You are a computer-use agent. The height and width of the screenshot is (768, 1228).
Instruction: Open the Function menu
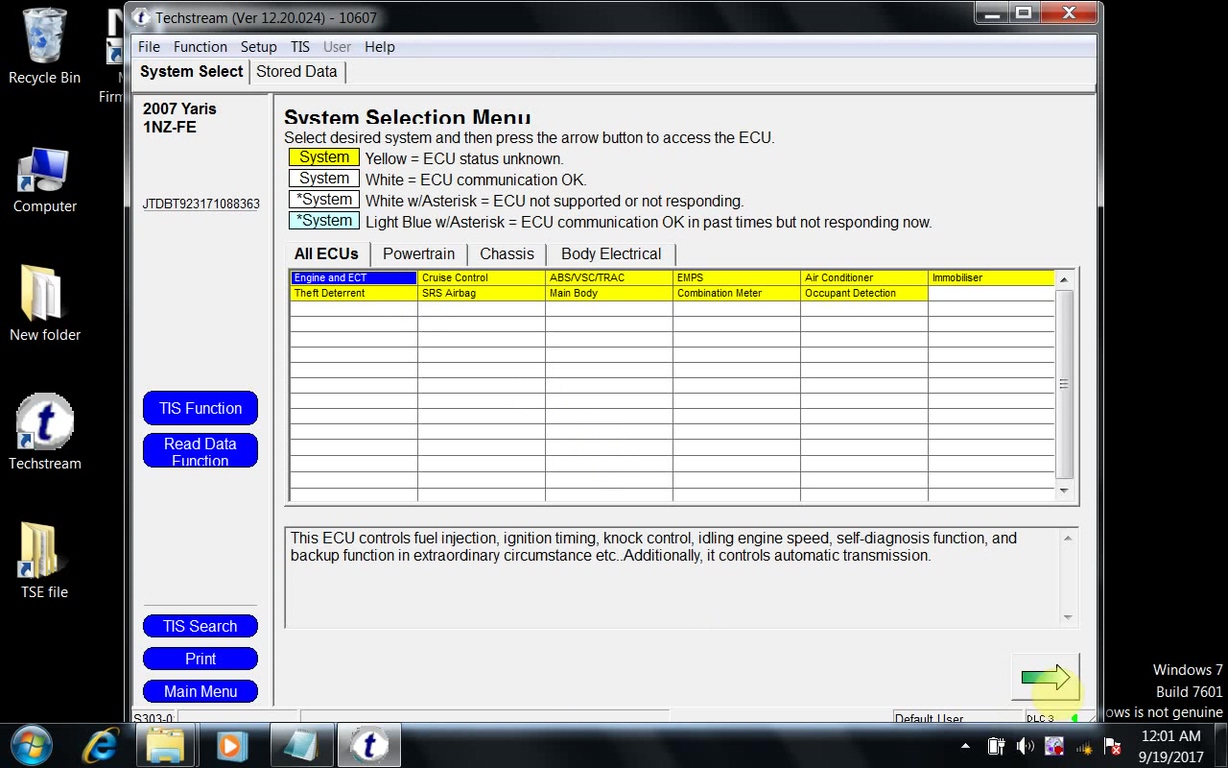(x=200, y=47)
